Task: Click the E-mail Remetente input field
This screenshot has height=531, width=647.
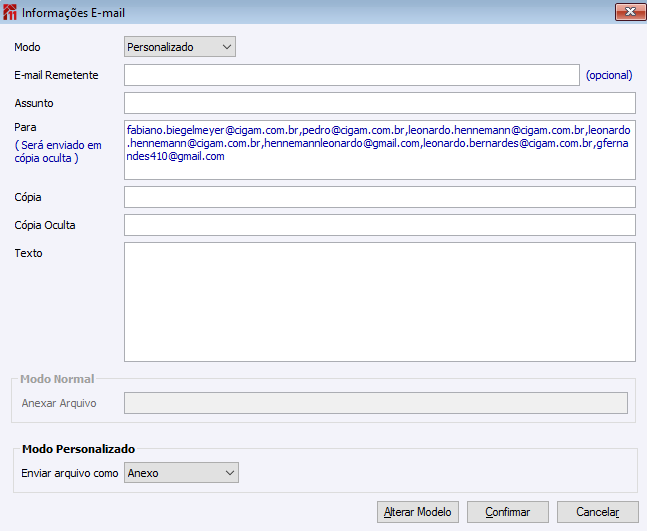Action: tap(352, 75)
